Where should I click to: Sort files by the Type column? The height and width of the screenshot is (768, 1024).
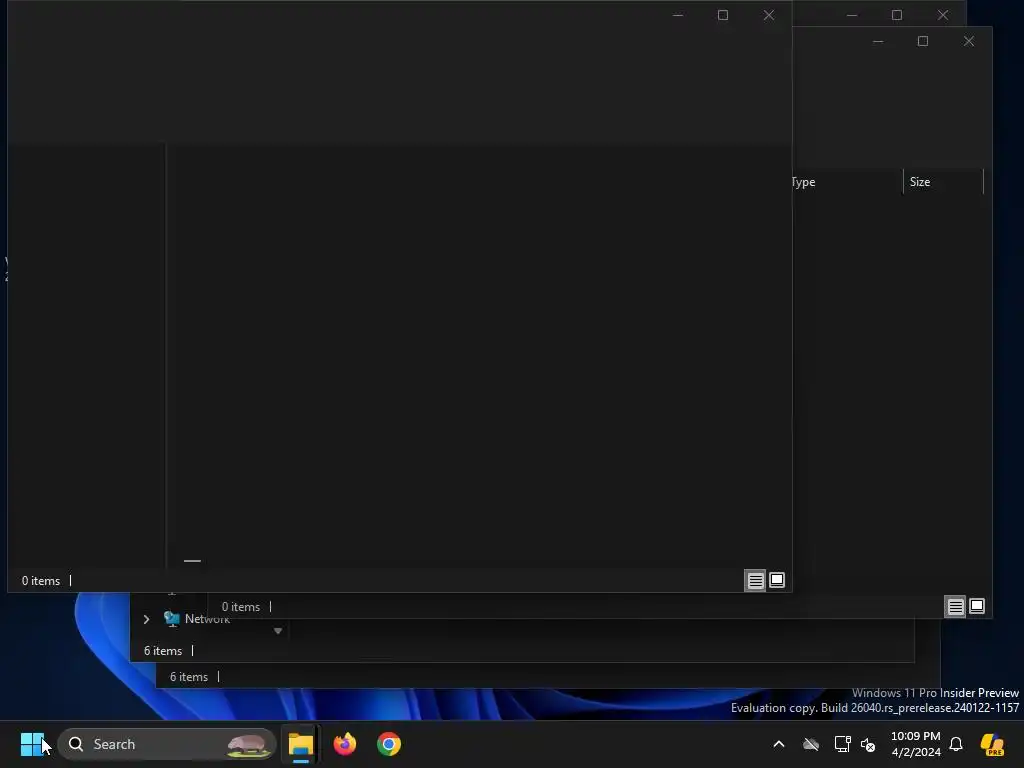click(x=847, y=182)
